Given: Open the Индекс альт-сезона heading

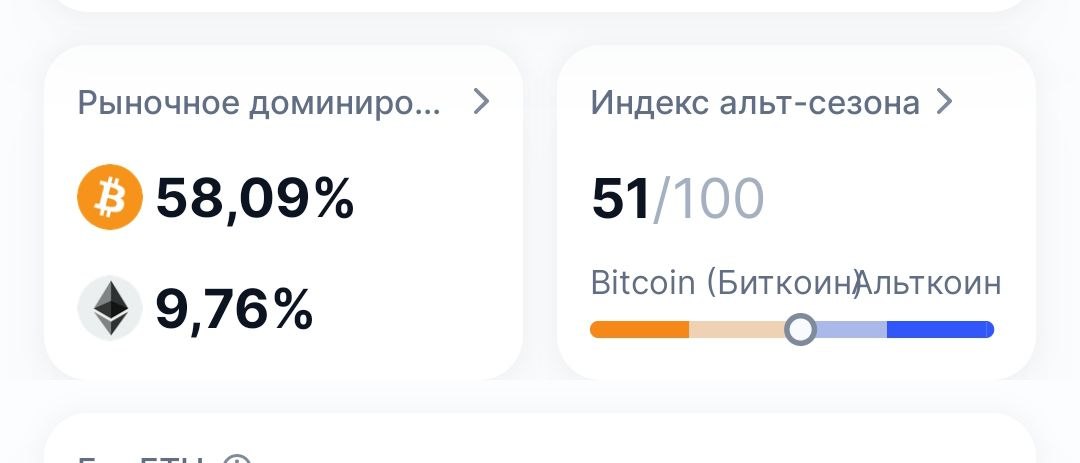Looking at the screenshot, I should point(755,103).
